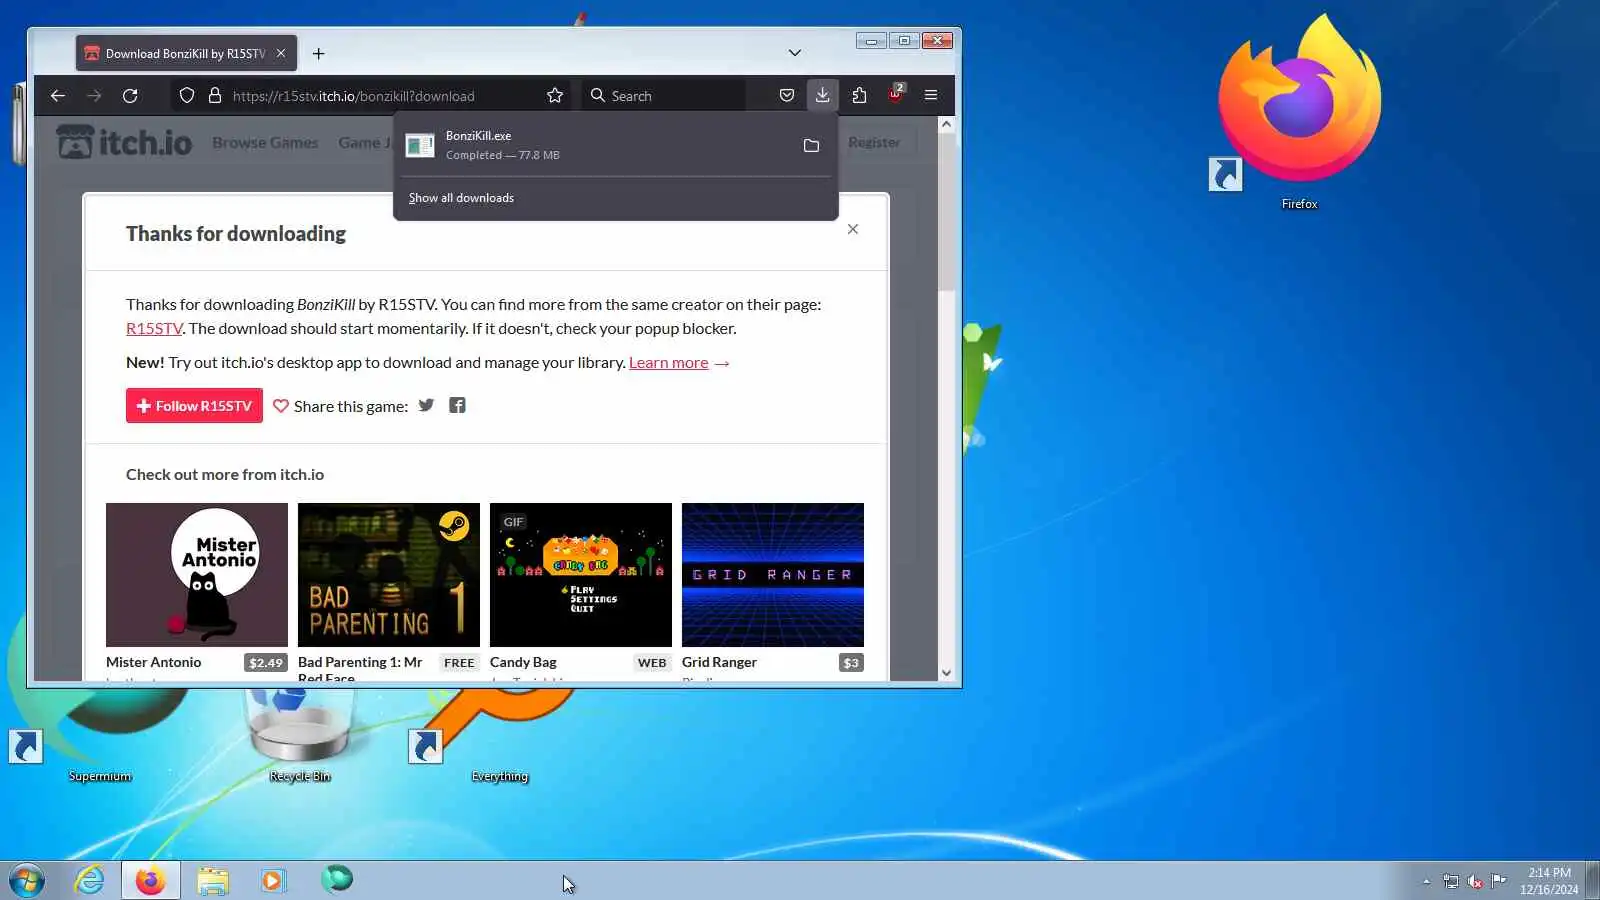Share this game on Twitter
Image resolution: width=1600 pixels, height=900 pixels.
pos(427,406)
